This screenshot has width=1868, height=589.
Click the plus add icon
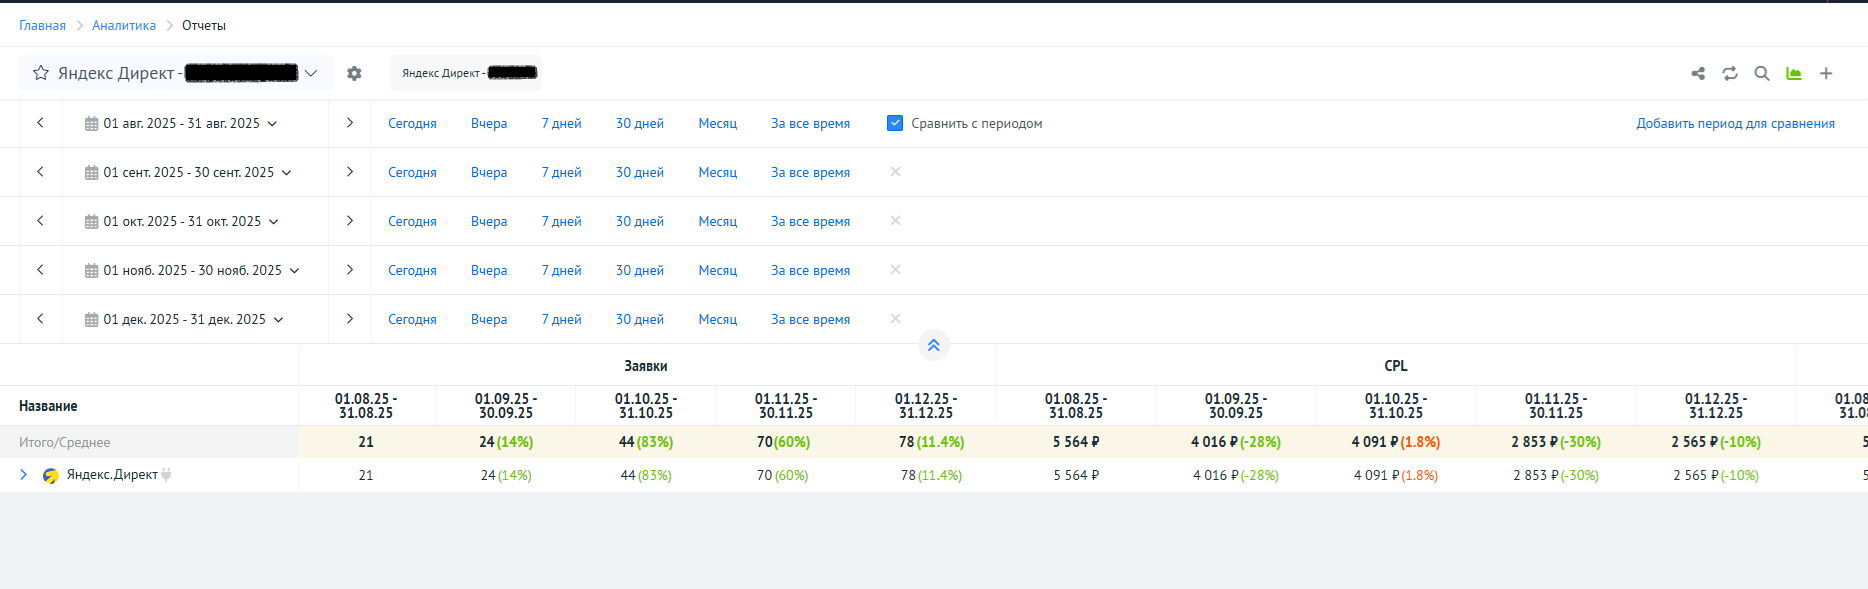pos(1826,73)
